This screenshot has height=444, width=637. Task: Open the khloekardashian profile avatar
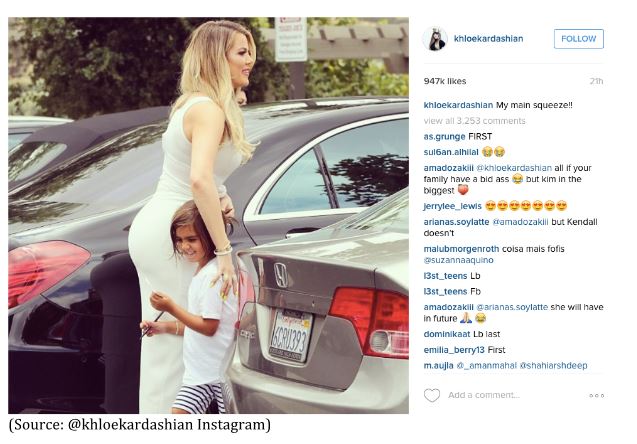435,39
